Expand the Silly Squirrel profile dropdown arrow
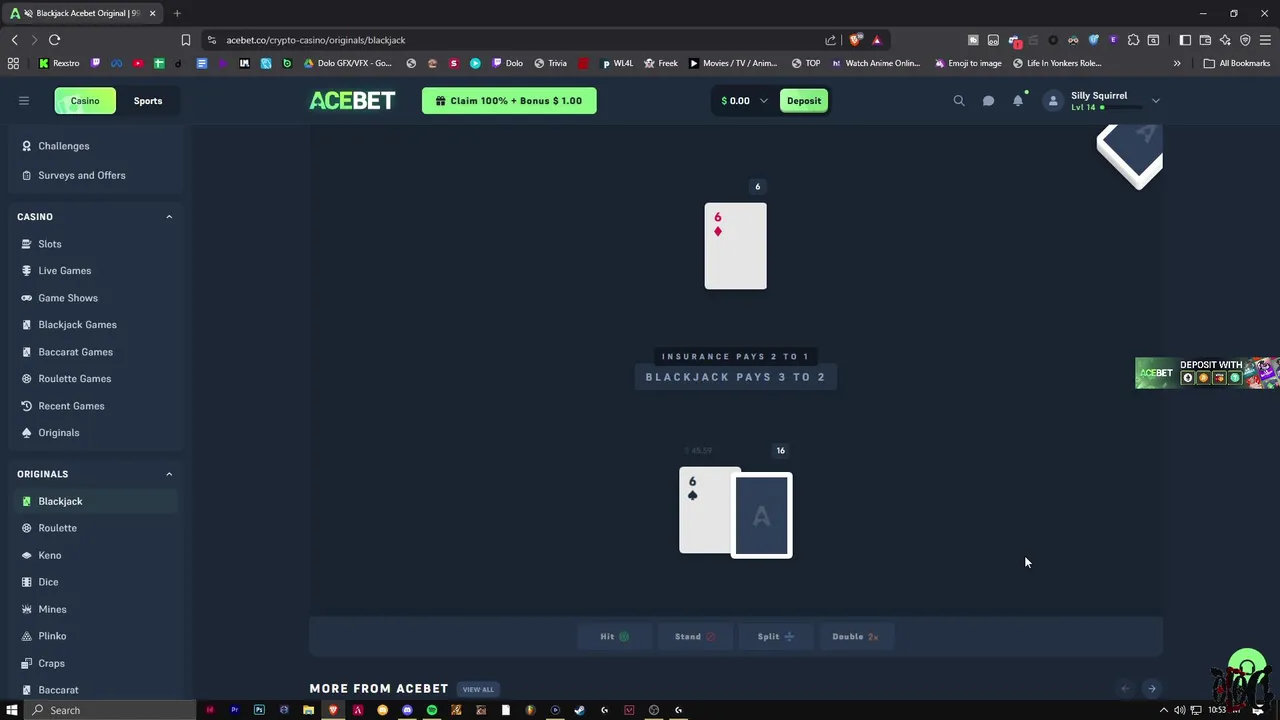Screen dimensions: 1280x720 [x=1156, y=100]
